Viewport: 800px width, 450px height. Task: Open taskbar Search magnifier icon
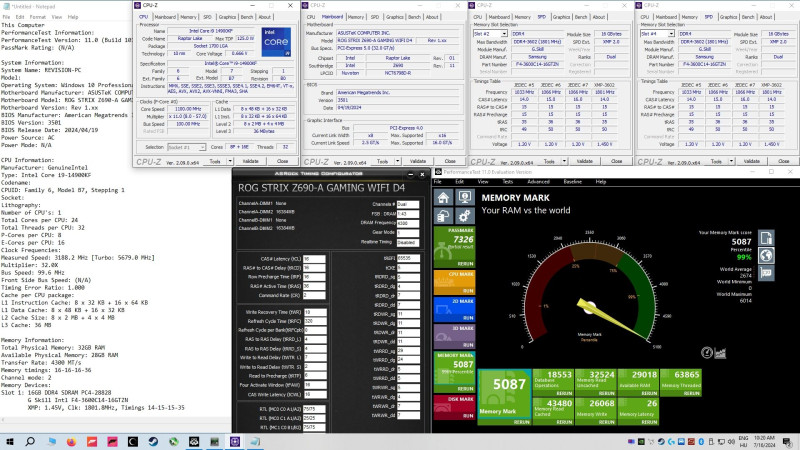[x=30, y=442]
